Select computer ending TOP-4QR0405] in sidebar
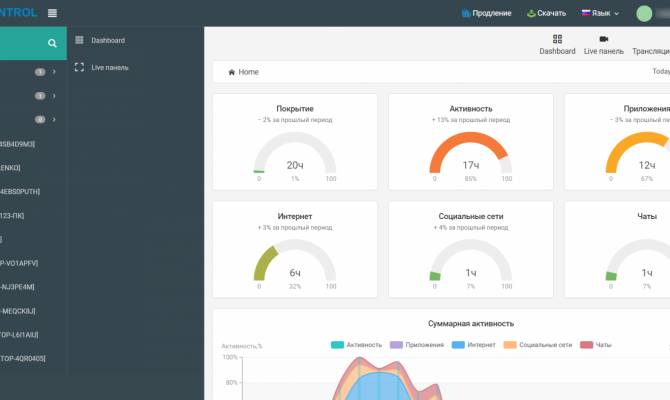Image resolution: width=670 pixels, height=400 pixels. 23,358
